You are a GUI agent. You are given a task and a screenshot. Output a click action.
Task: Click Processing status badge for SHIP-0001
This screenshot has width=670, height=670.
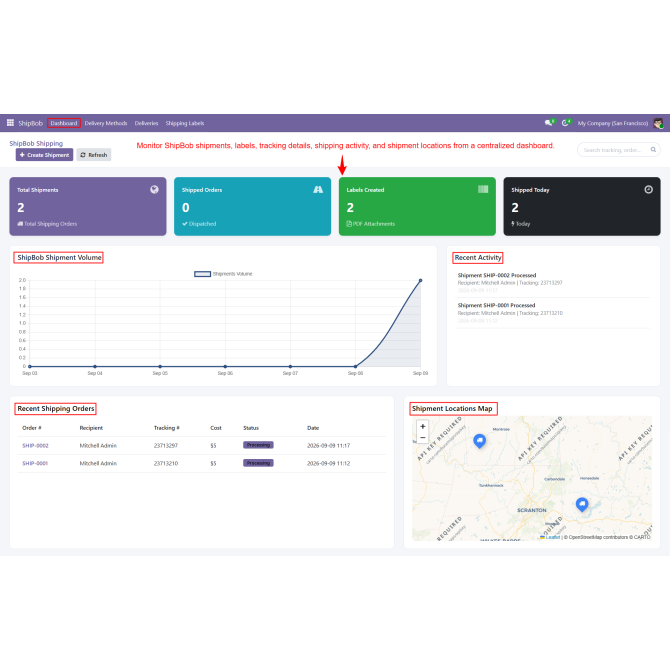tap(258, 463)
